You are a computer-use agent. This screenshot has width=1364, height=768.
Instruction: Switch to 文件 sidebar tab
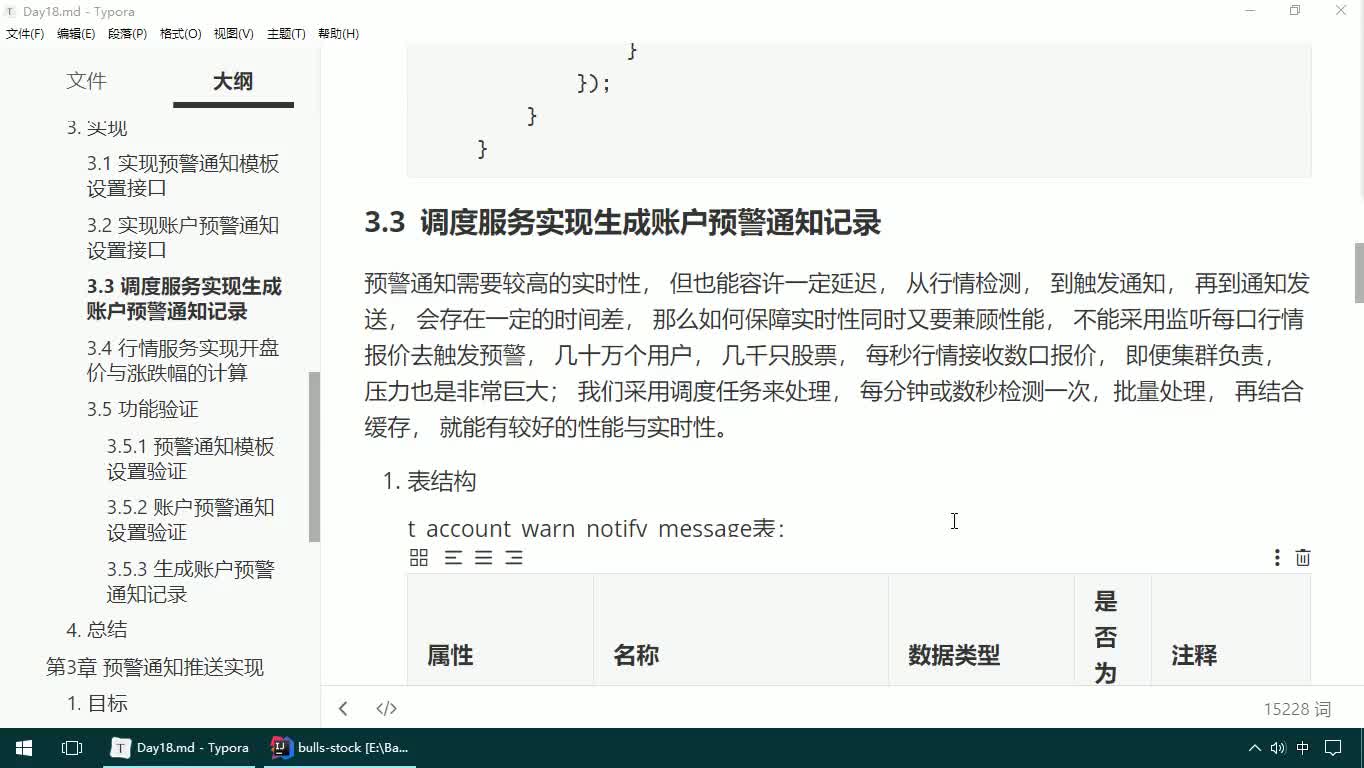tap(86, 81)
